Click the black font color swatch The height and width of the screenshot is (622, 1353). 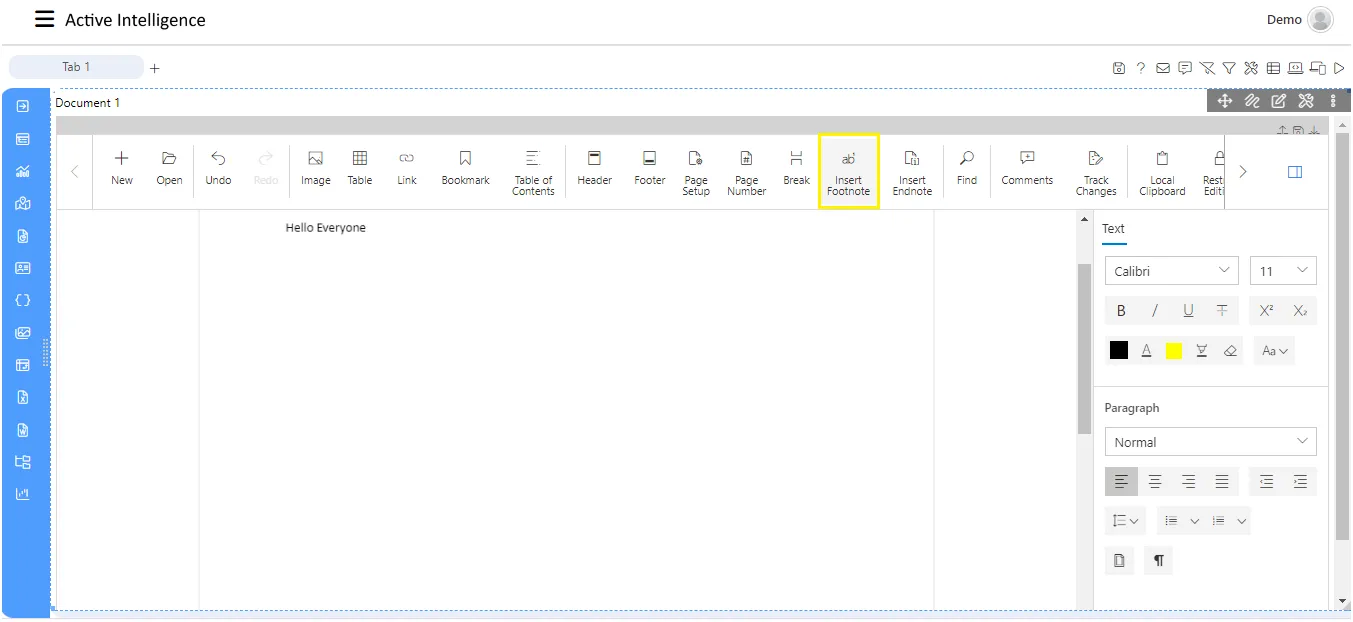tap(1119, 351)
